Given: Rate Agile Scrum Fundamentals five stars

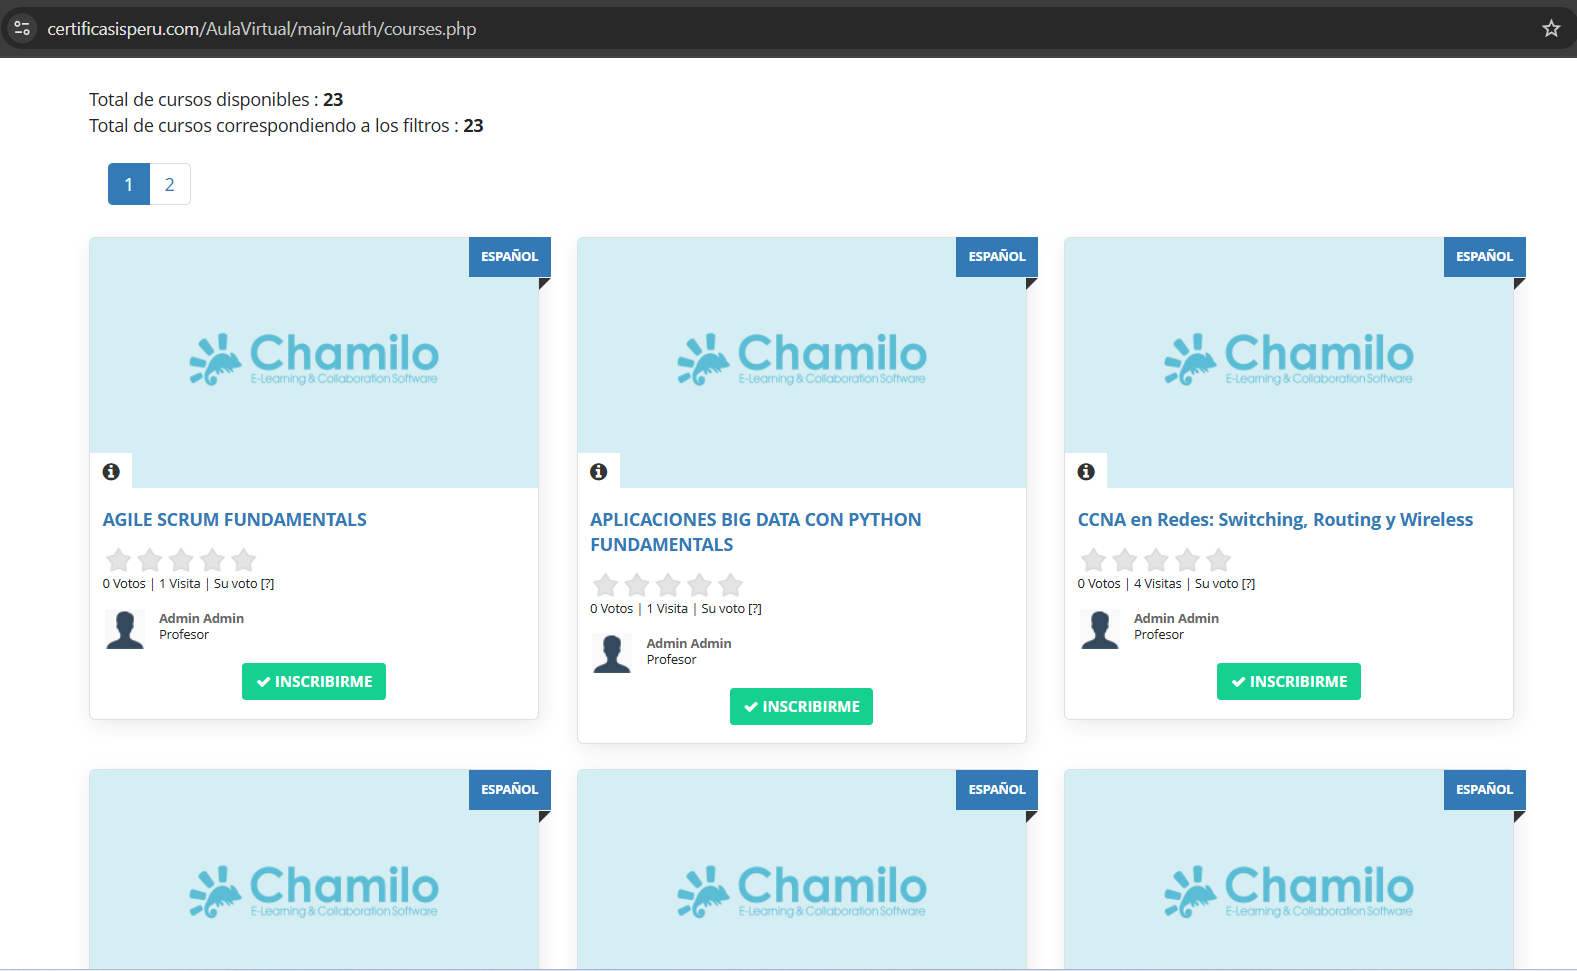Looking at the screenshot, I should [243, 560].
